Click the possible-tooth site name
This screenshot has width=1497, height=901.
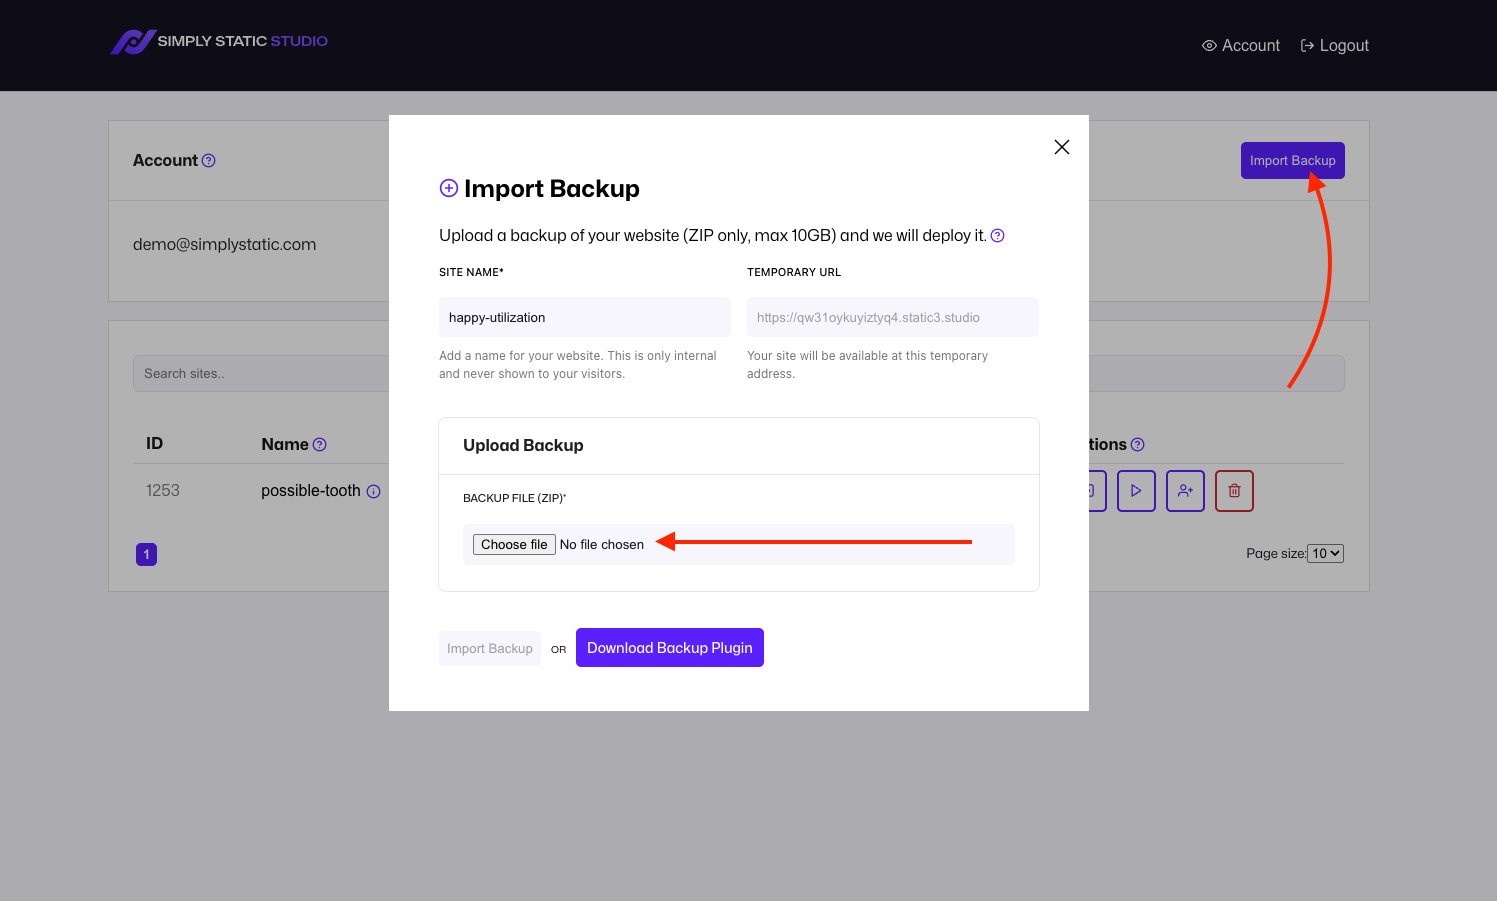[311, 491]
